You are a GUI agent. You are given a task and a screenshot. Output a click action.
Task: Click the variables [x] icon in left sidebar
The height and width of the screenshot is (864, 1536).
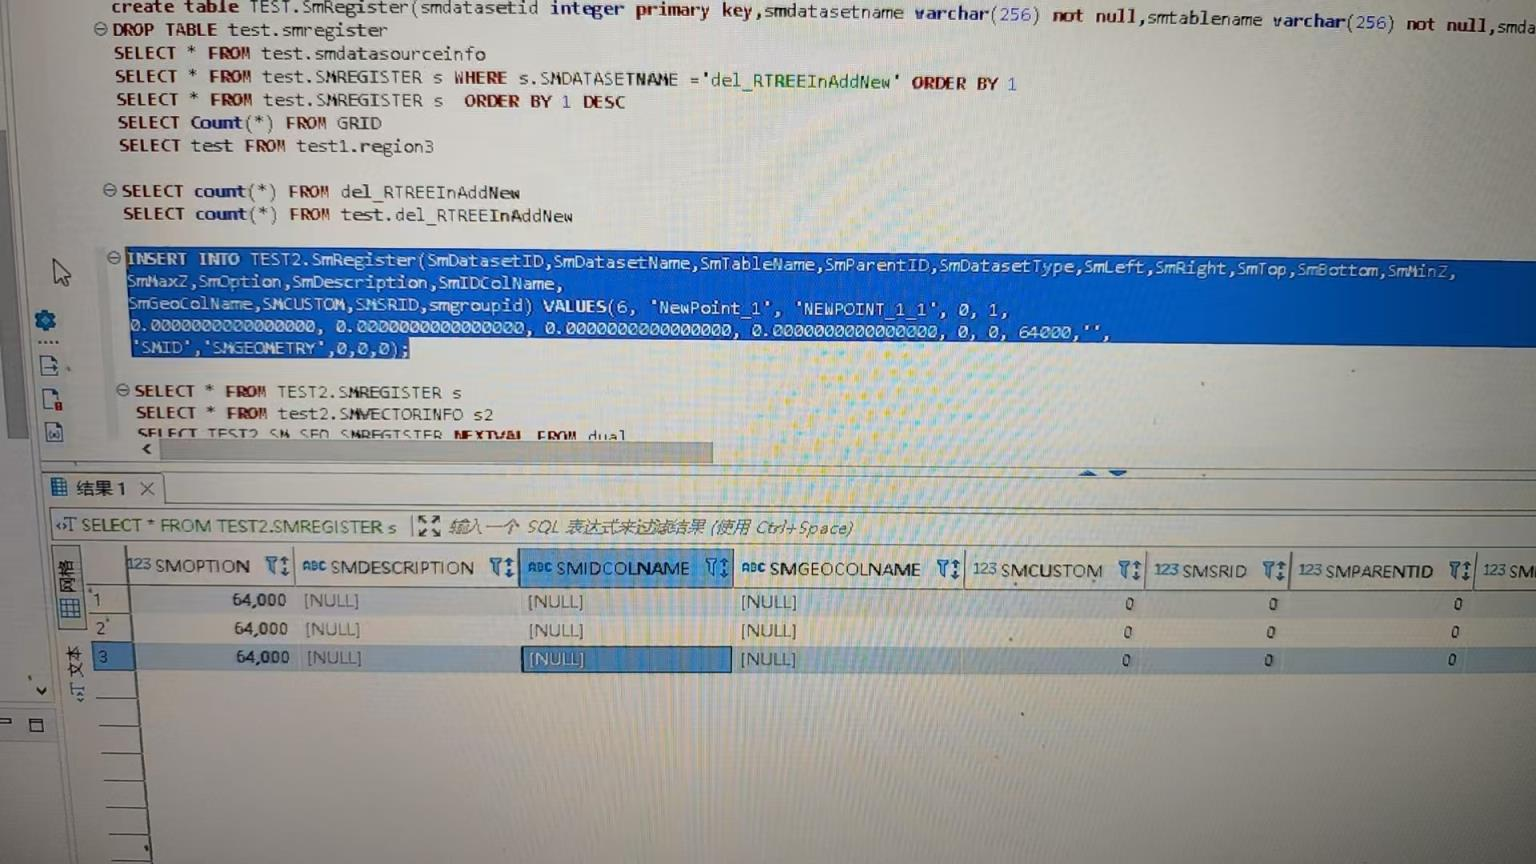pyautogui.click(x=54, y=432)
